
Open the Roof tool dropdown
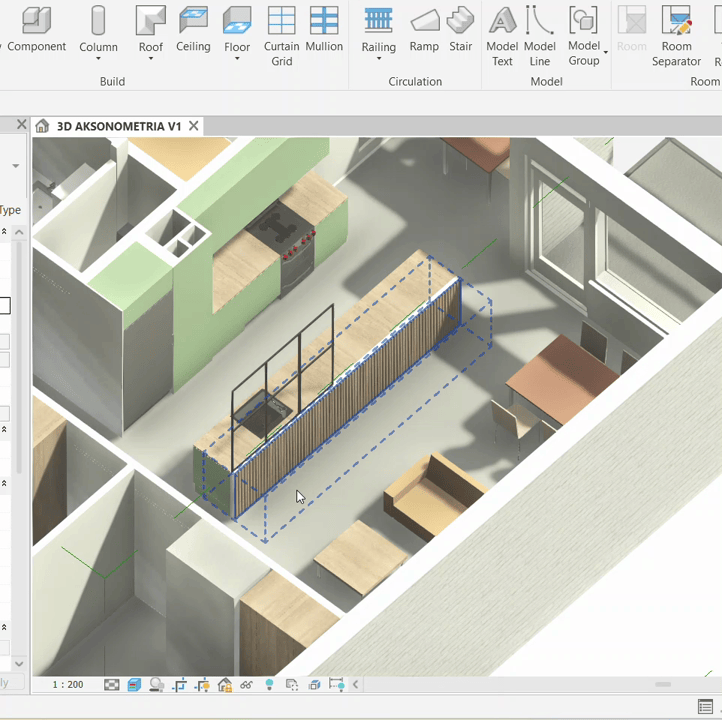pyautogui.click(x=151, y=59)
